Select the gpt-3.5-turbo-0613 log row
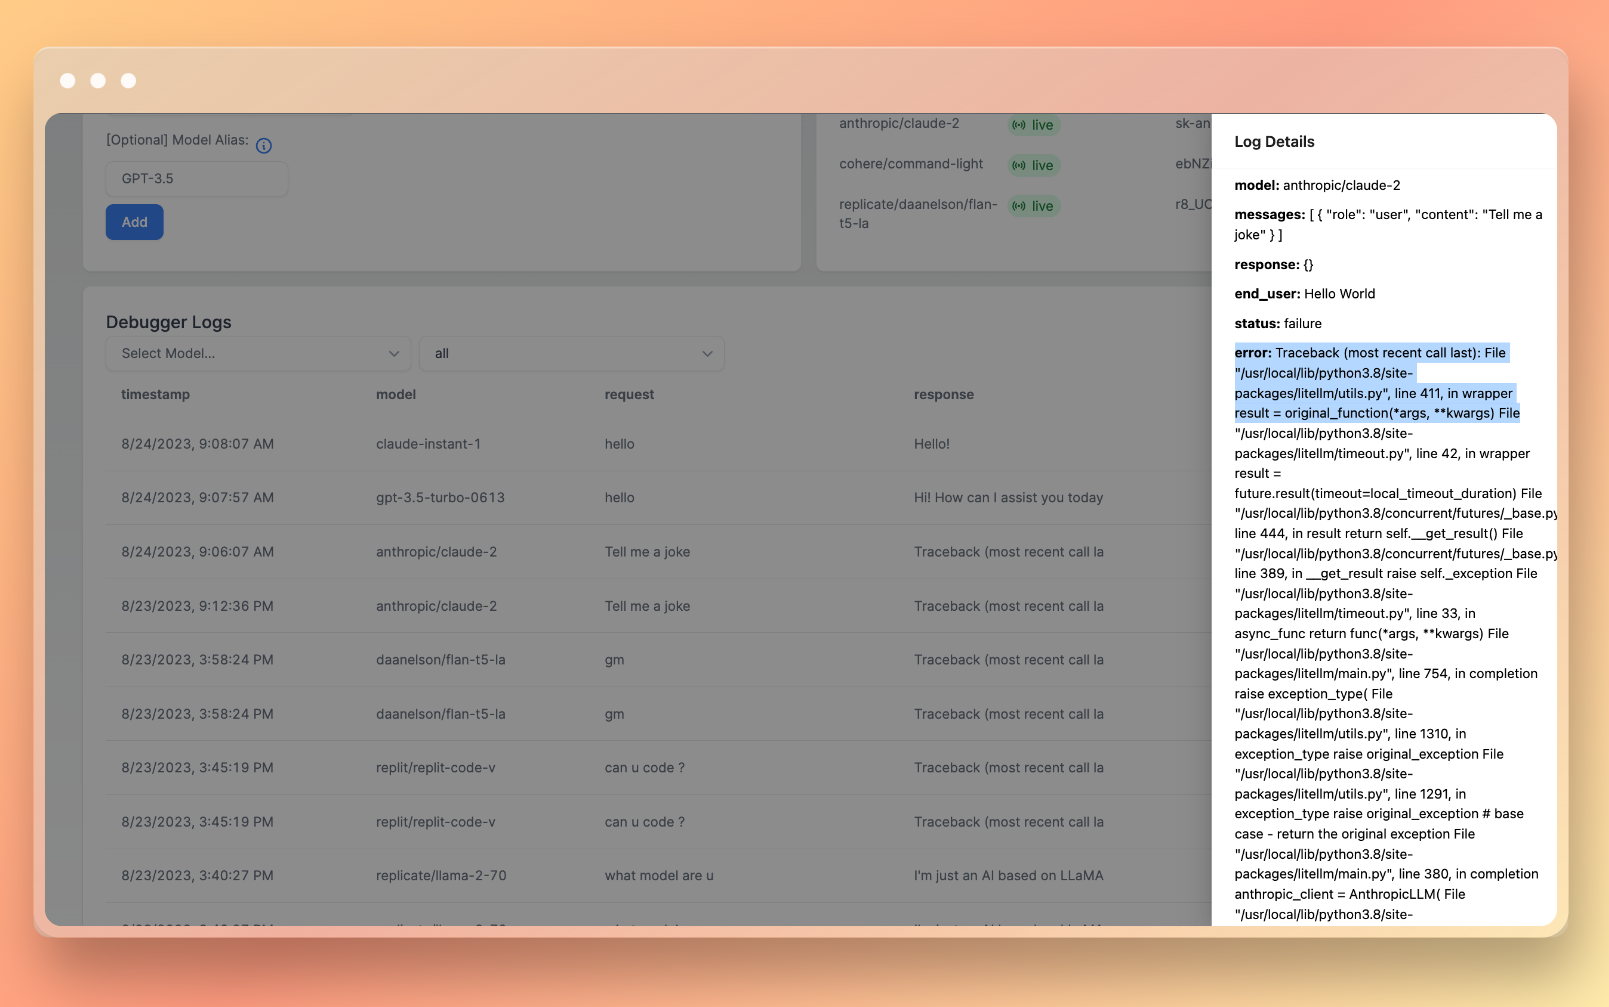 660,498
